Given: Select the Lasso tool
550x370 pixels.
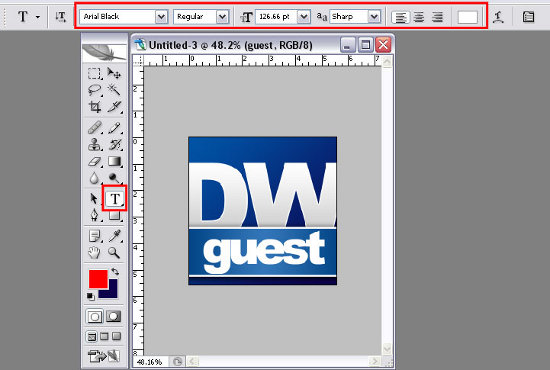Looking at the screenshot, I should click(94, 90).
